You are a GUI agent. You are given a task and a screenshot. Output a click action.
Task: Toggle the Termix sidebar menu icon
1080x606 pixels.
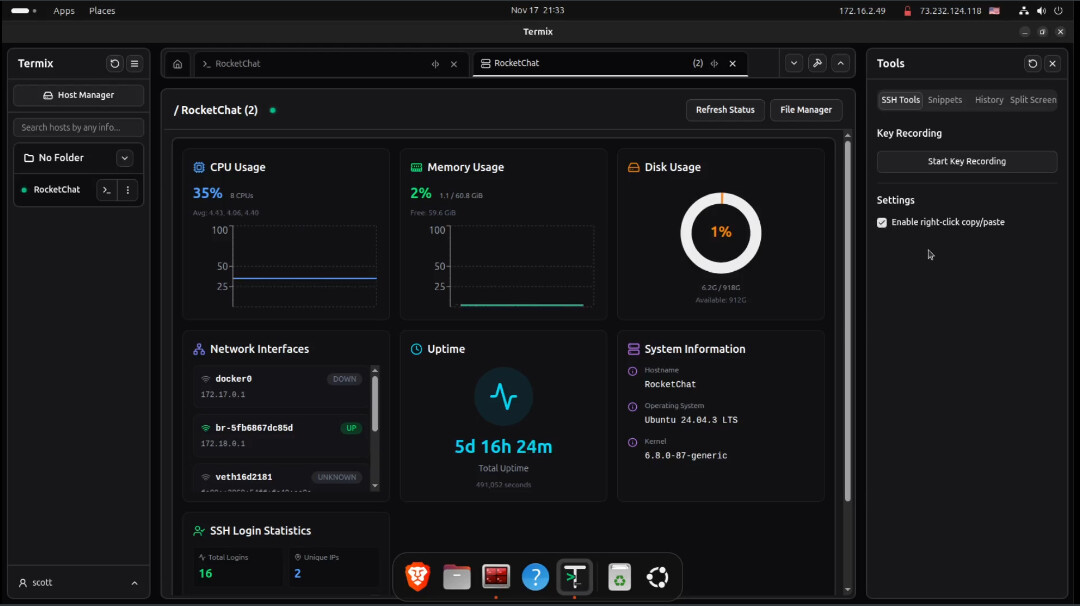click(x=135, y=64)
